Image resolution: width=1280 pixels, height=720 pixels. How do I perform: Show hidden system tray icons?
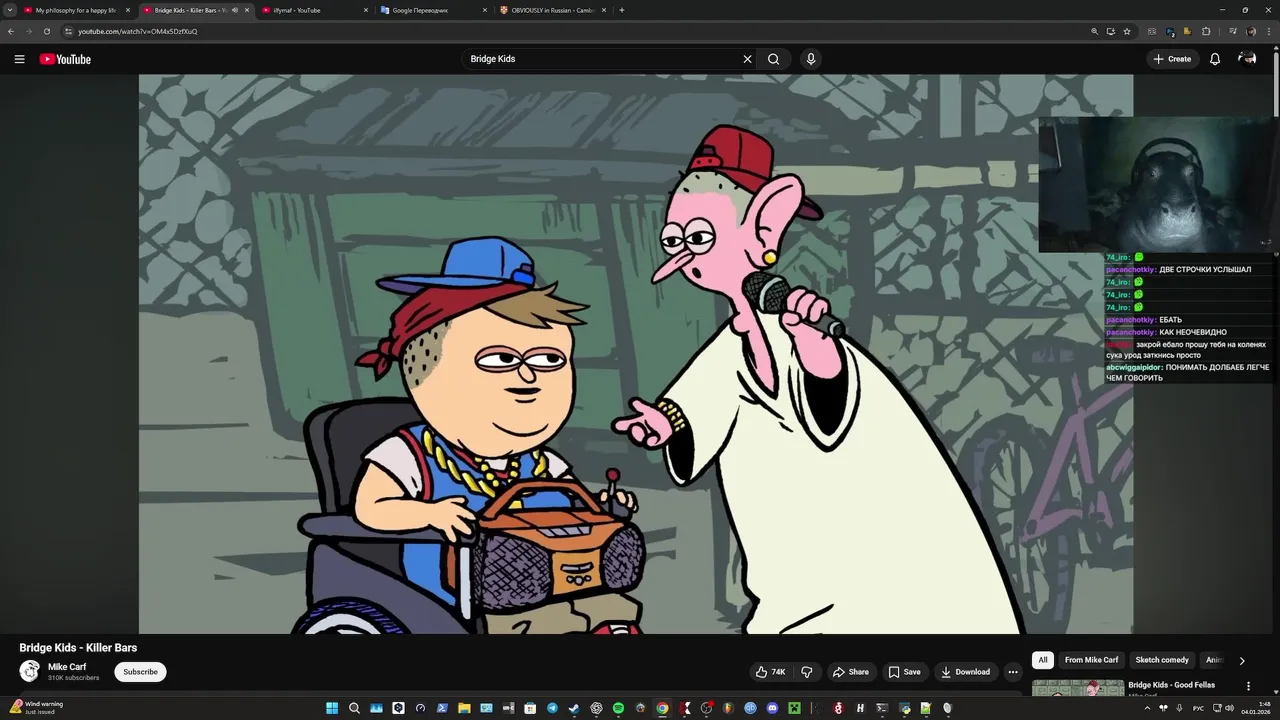tap(1147, 708)
